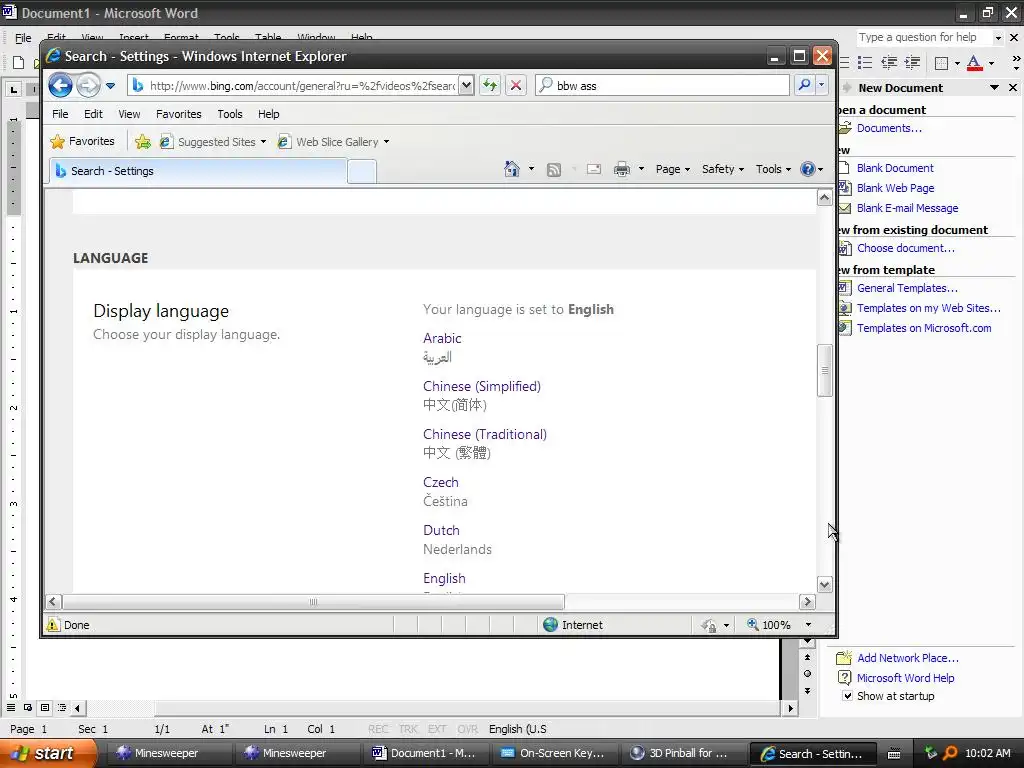This screenshot has height=768, width=1024.
Task: Click the IE Help question mark icon
Action: point(808,169)
